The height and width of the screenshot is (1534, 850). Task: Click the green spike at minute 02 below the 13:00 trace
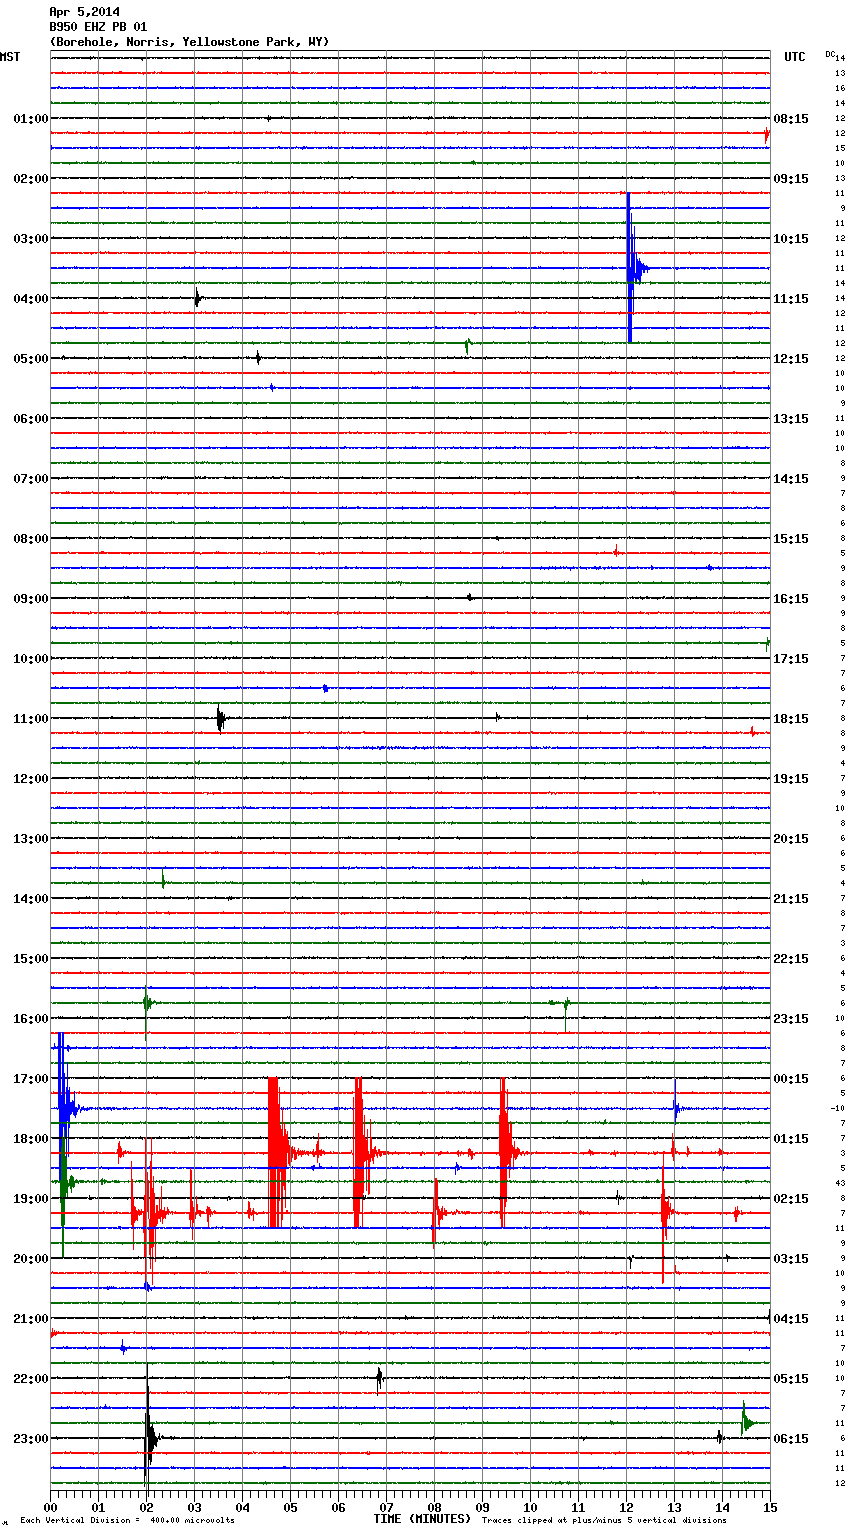click(x=163, y=880)
